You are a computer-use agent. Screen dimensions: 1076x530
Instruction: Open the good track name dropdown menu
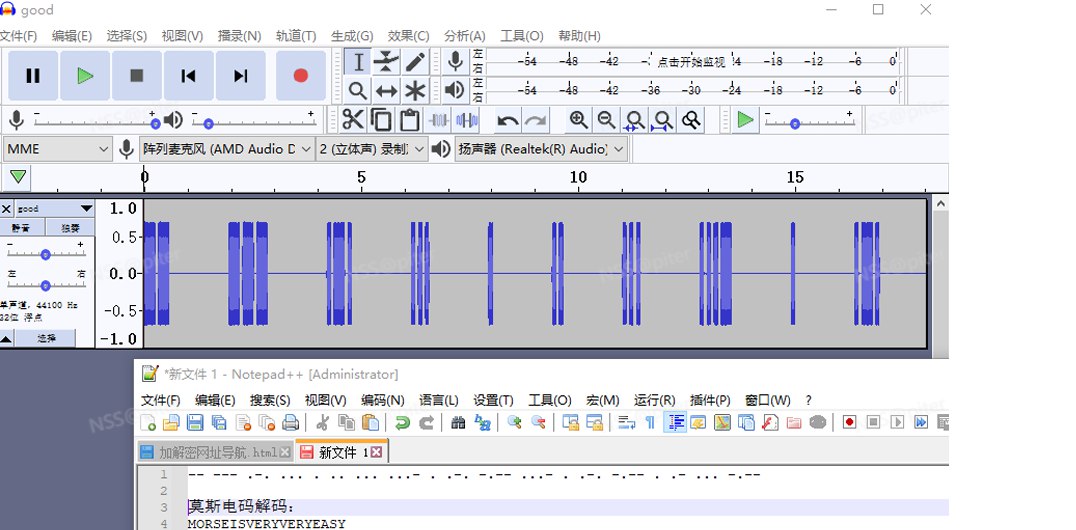pos(86,208)
